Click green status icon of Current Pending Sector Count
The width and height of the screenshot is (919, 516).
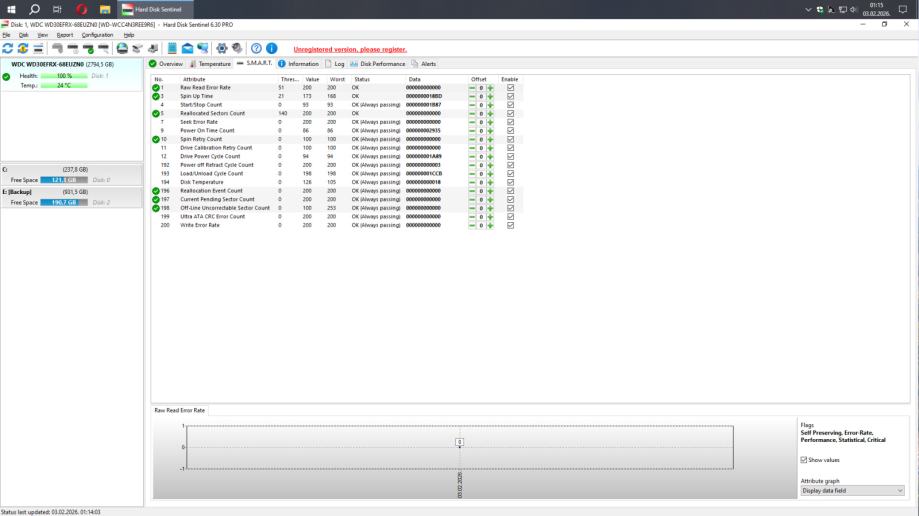156,199
